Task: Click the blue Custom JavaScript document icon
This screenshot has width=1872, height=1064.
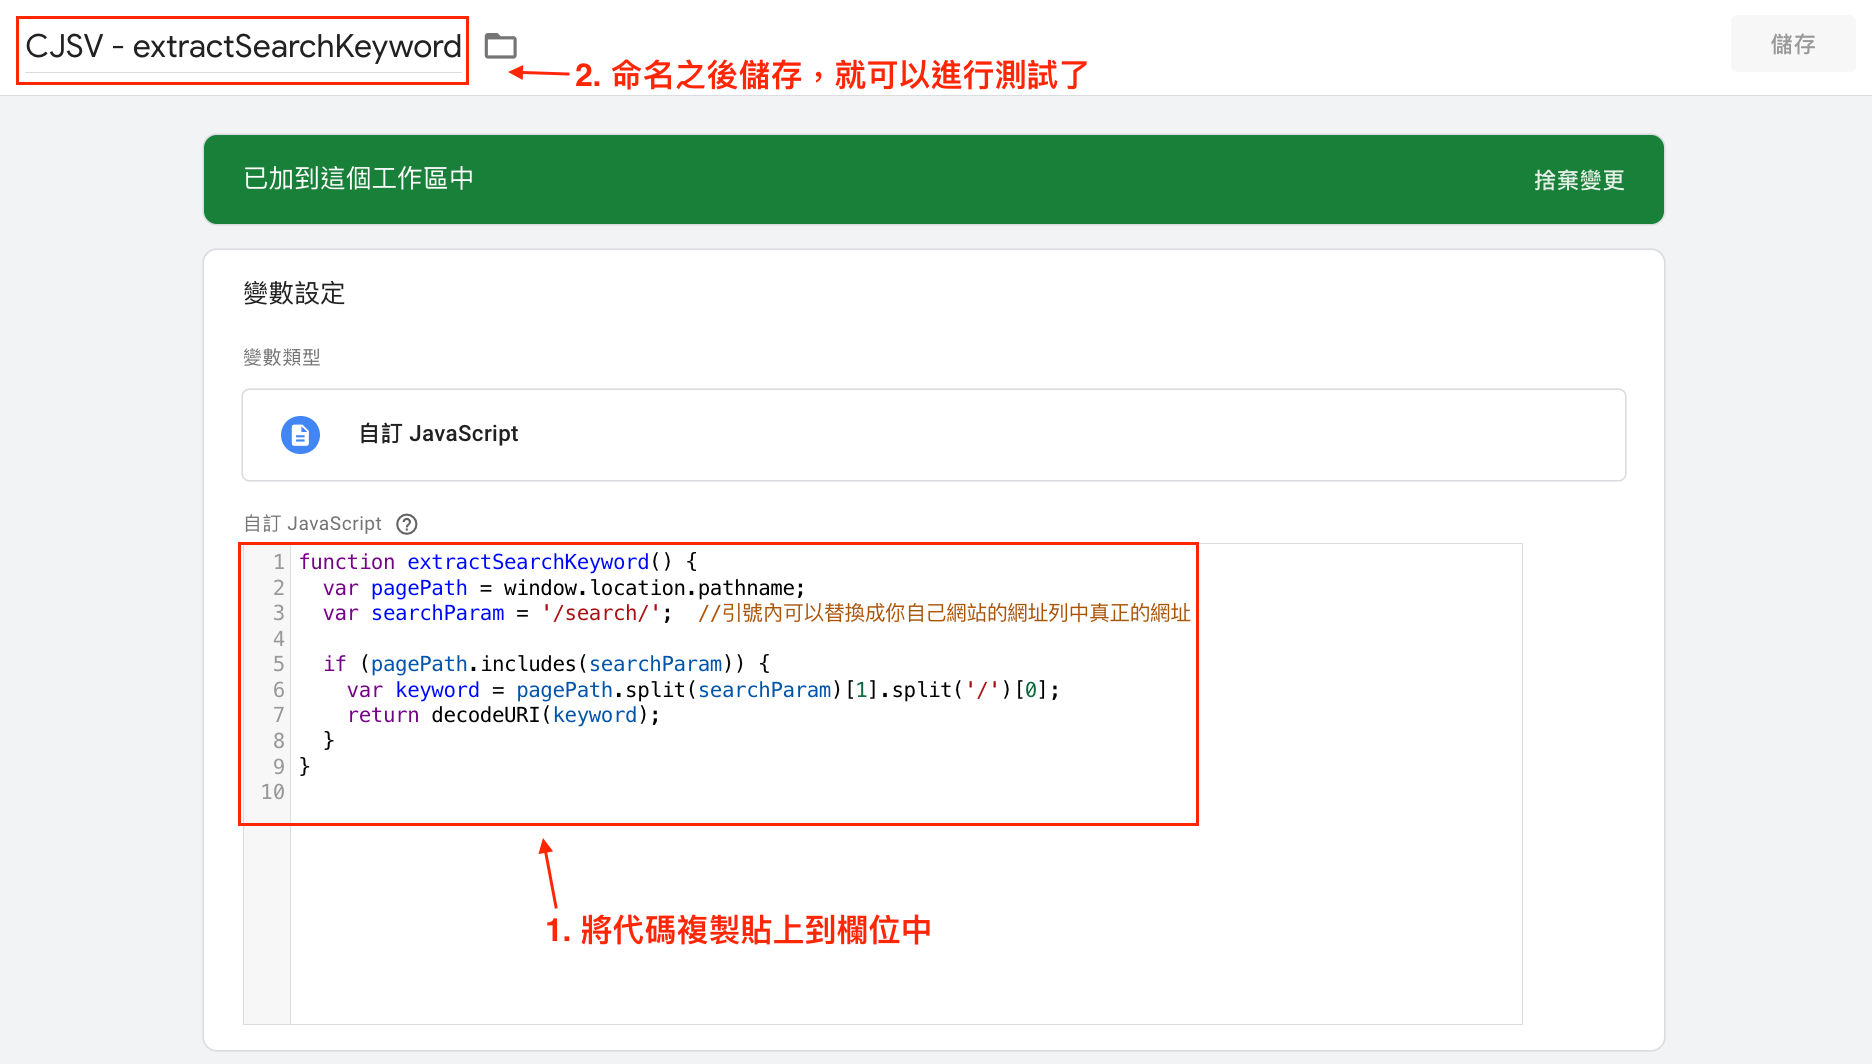Action: click(300, 435)
